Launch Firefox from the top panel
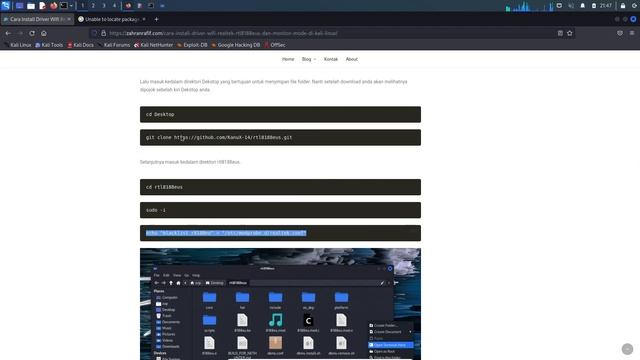Screen dimensions: 640x360 [53, 6]
